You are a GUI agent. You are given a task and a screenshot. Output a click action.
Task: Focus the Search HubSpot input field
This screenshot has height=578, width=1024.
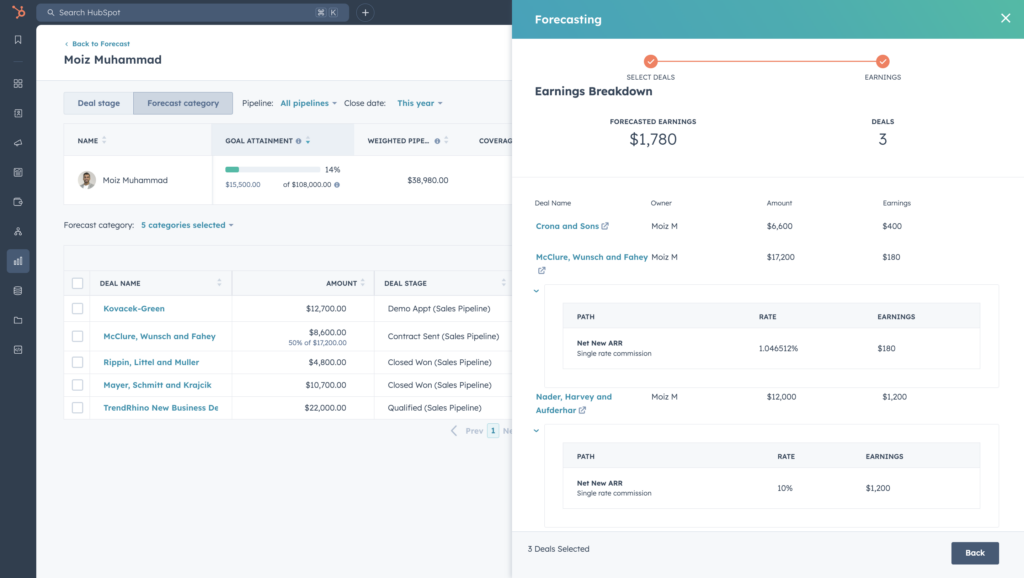(x=193, y=12)
